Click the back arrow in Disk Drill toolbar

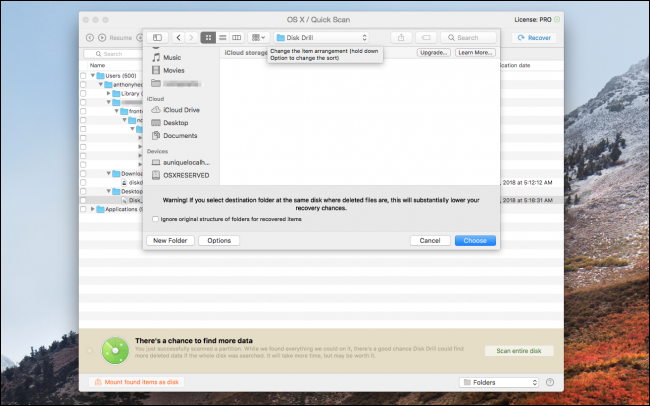90,38
